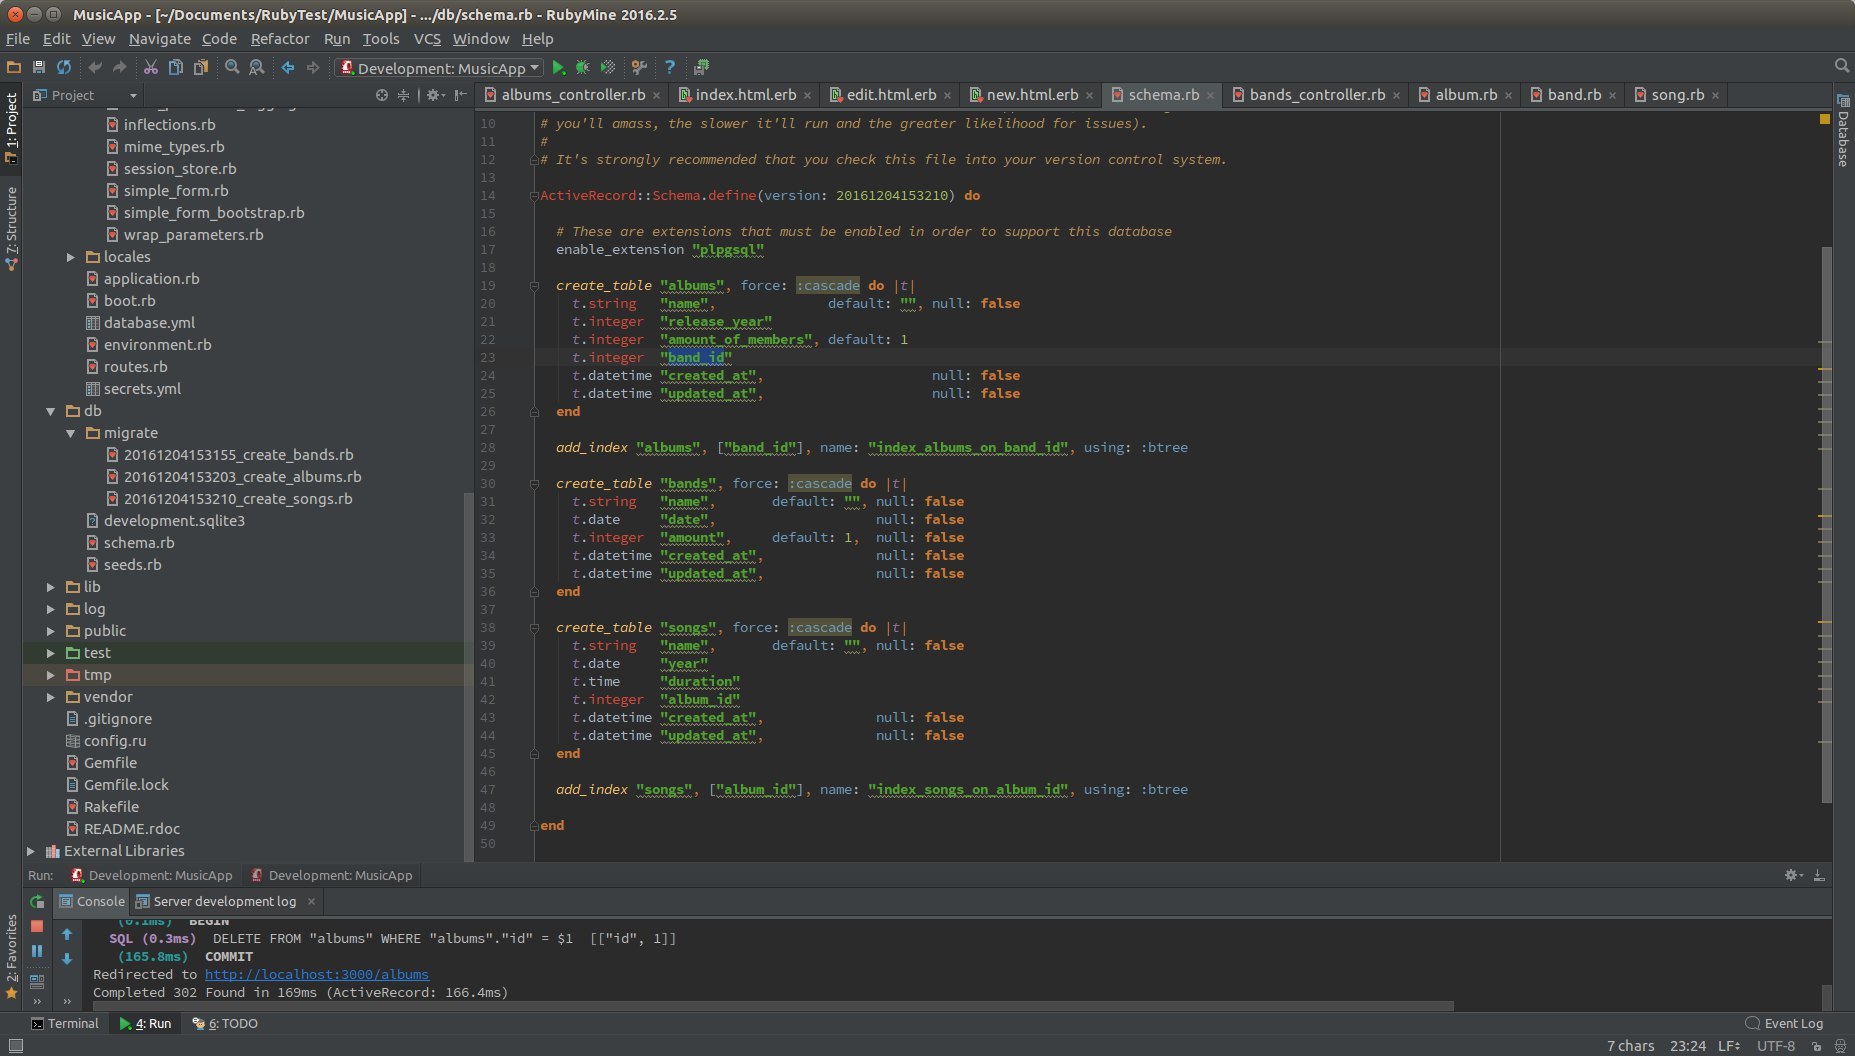Open the Navigate menu
Viewport: 1855px width, 1056px height.
coord(160,39)
